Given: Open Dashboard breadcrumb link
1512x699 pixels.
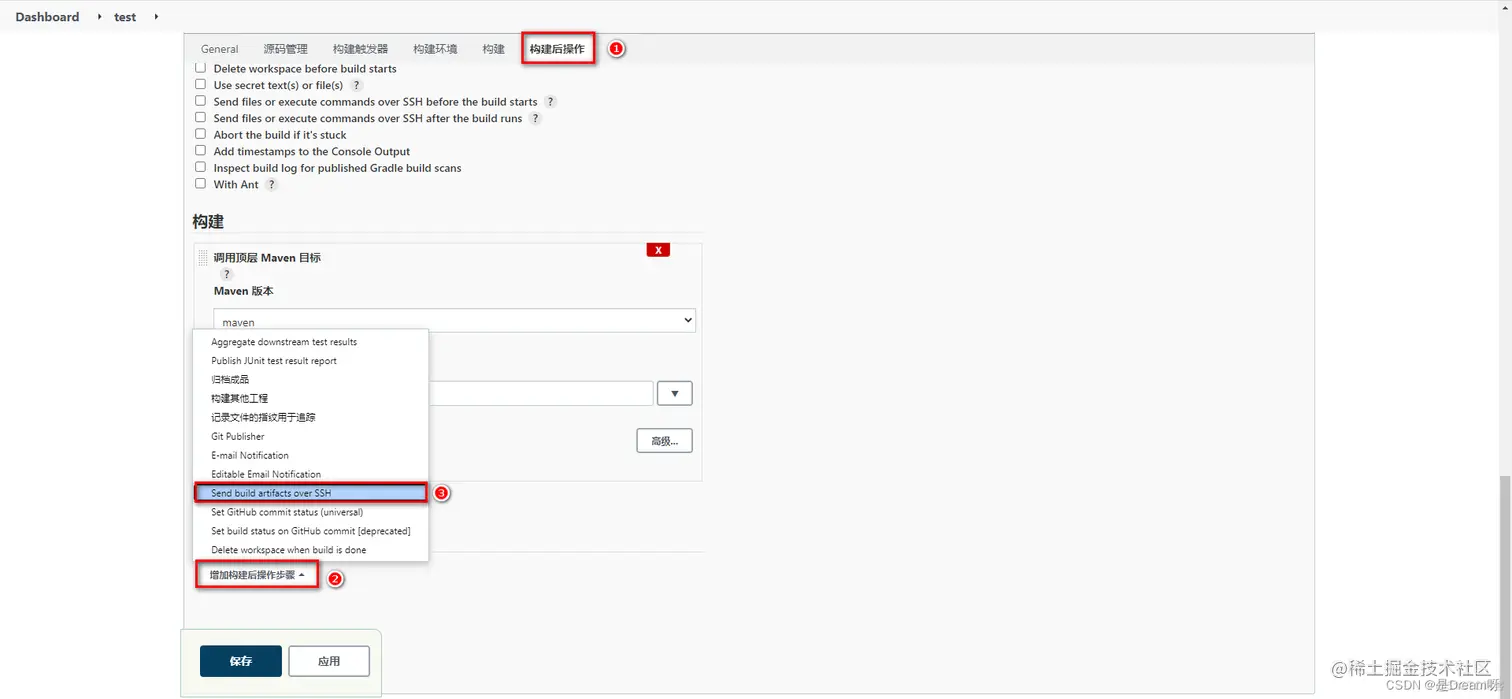Looking at the screenshot, I should coord(47,17).
